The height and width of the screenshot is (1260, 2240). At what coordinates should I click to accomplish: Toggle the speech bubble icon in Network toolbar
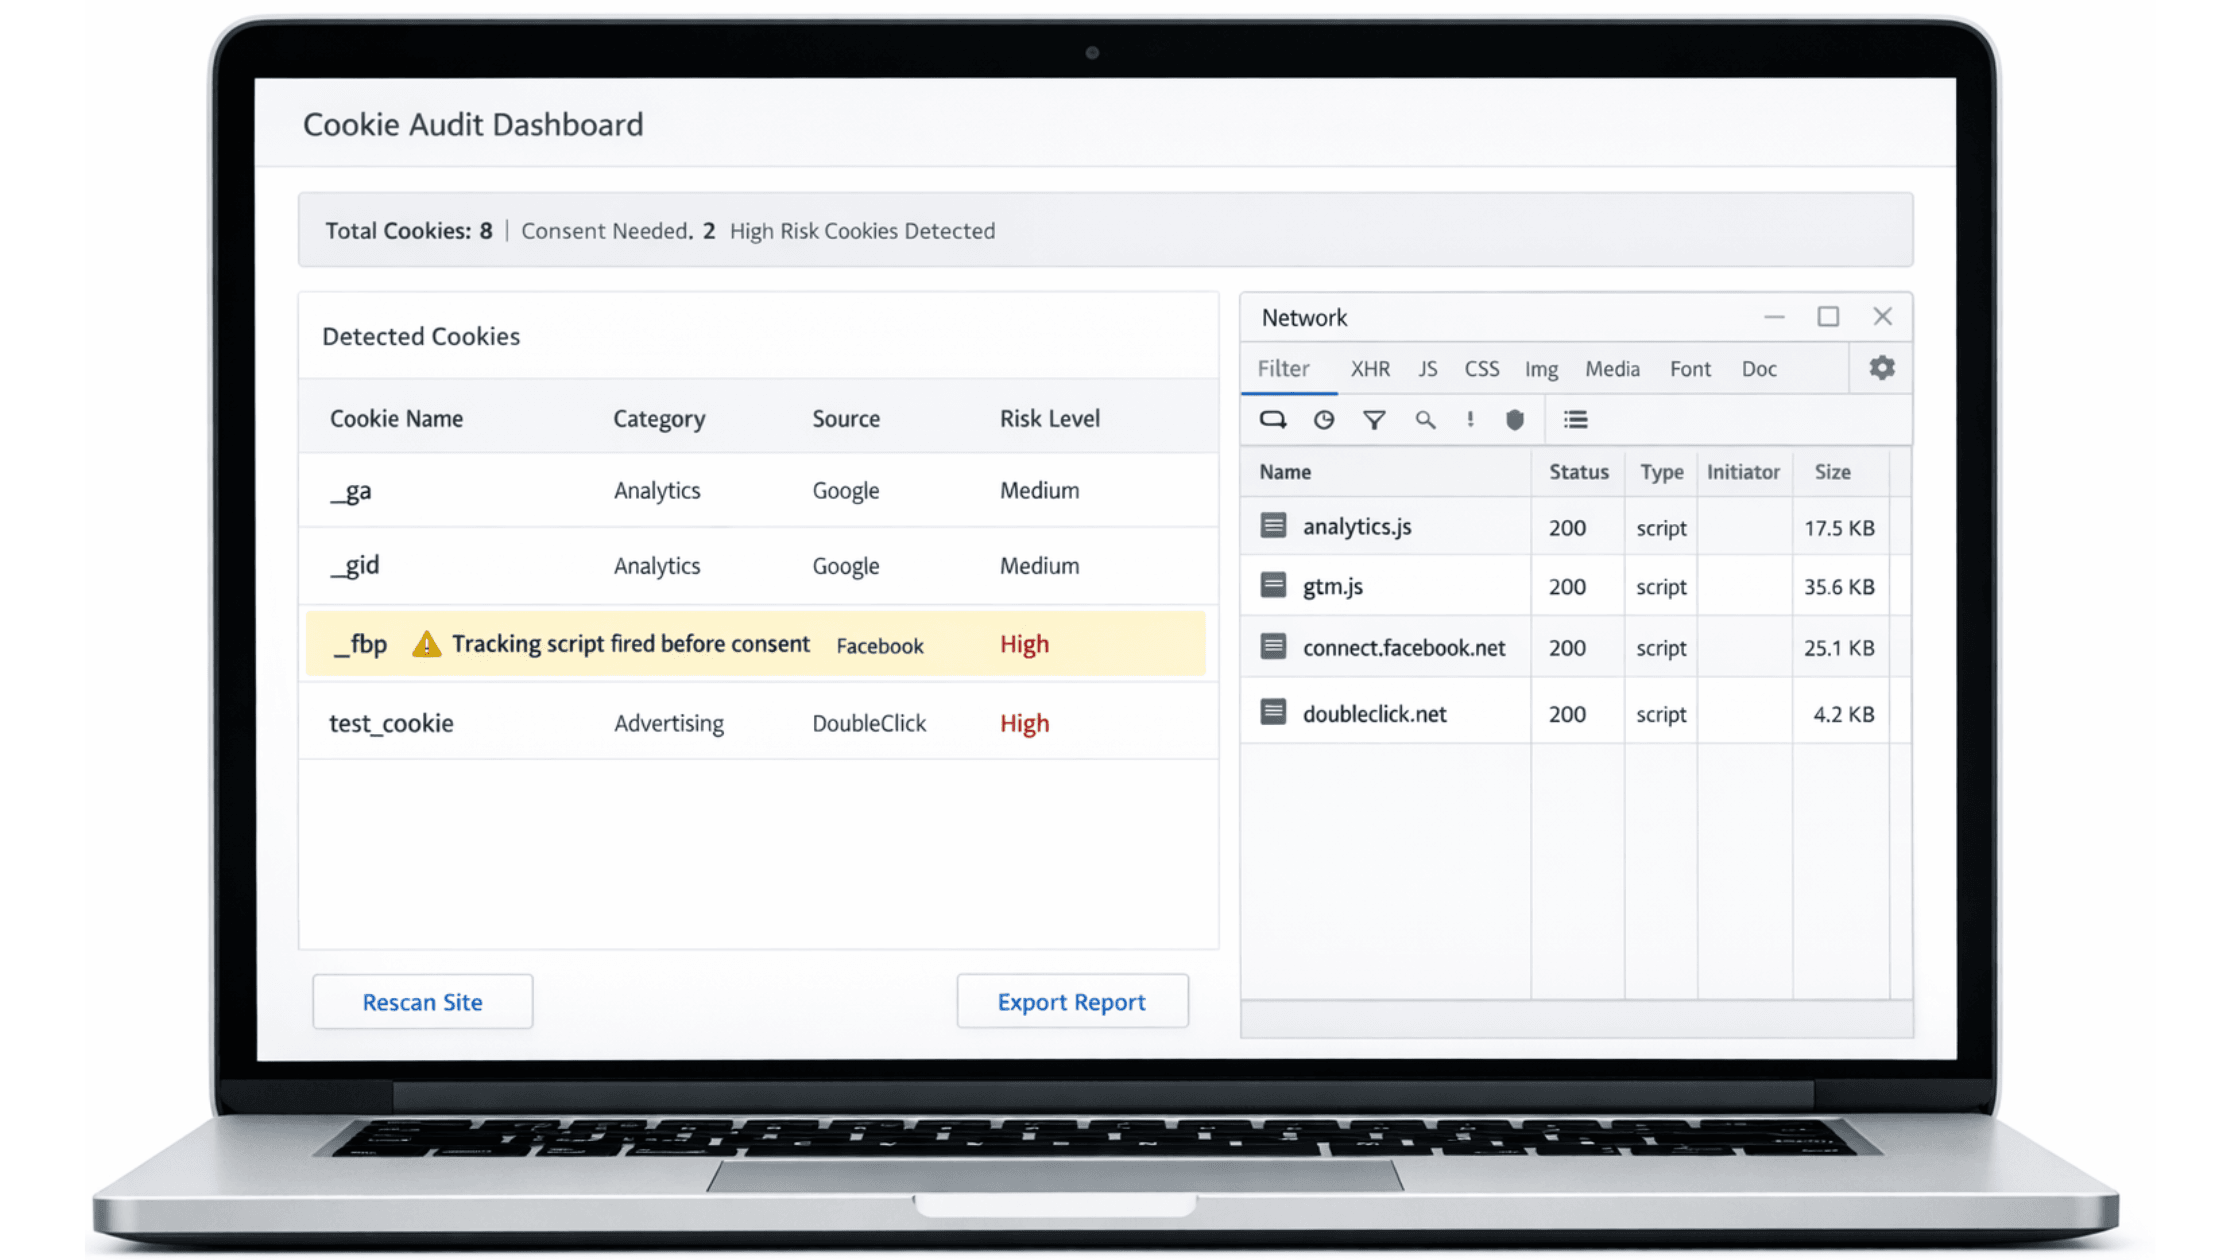click(x=1272, y=419)
